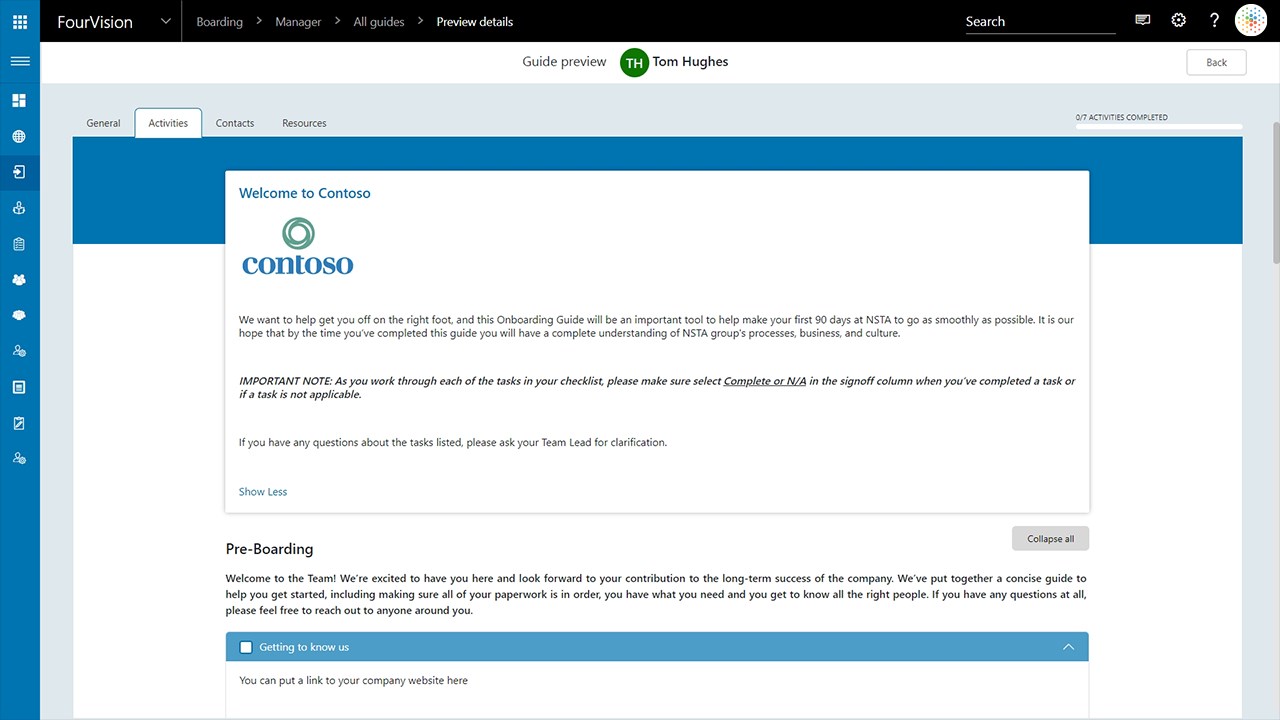Click the FourVision app name
Viewport: 1280px width, 720px height.
pos(95,22)
